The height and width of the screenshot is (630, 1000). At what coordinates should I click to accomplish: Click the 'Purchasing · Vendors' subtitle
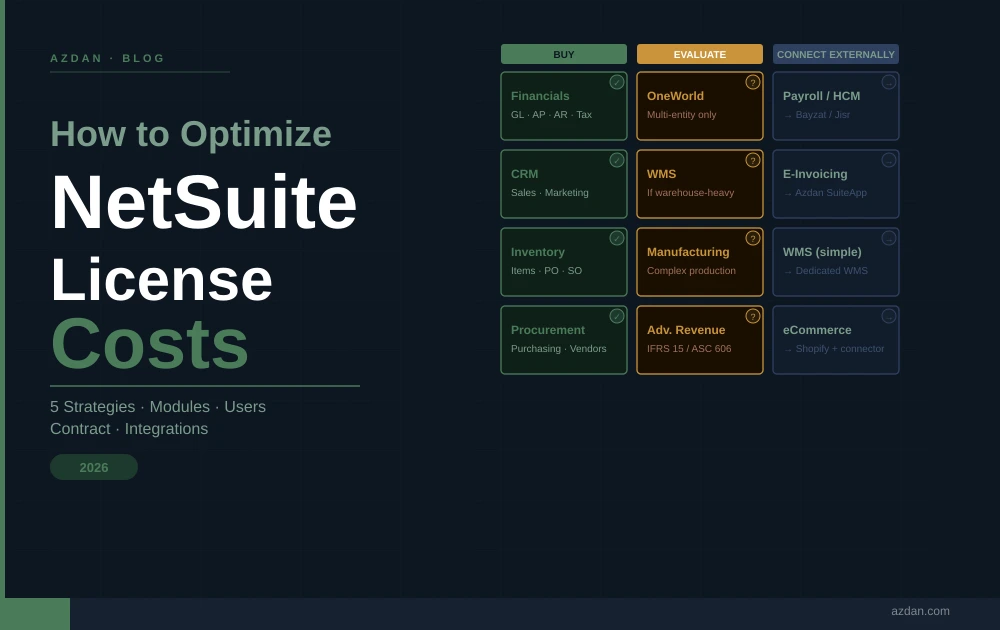[559, 349]
